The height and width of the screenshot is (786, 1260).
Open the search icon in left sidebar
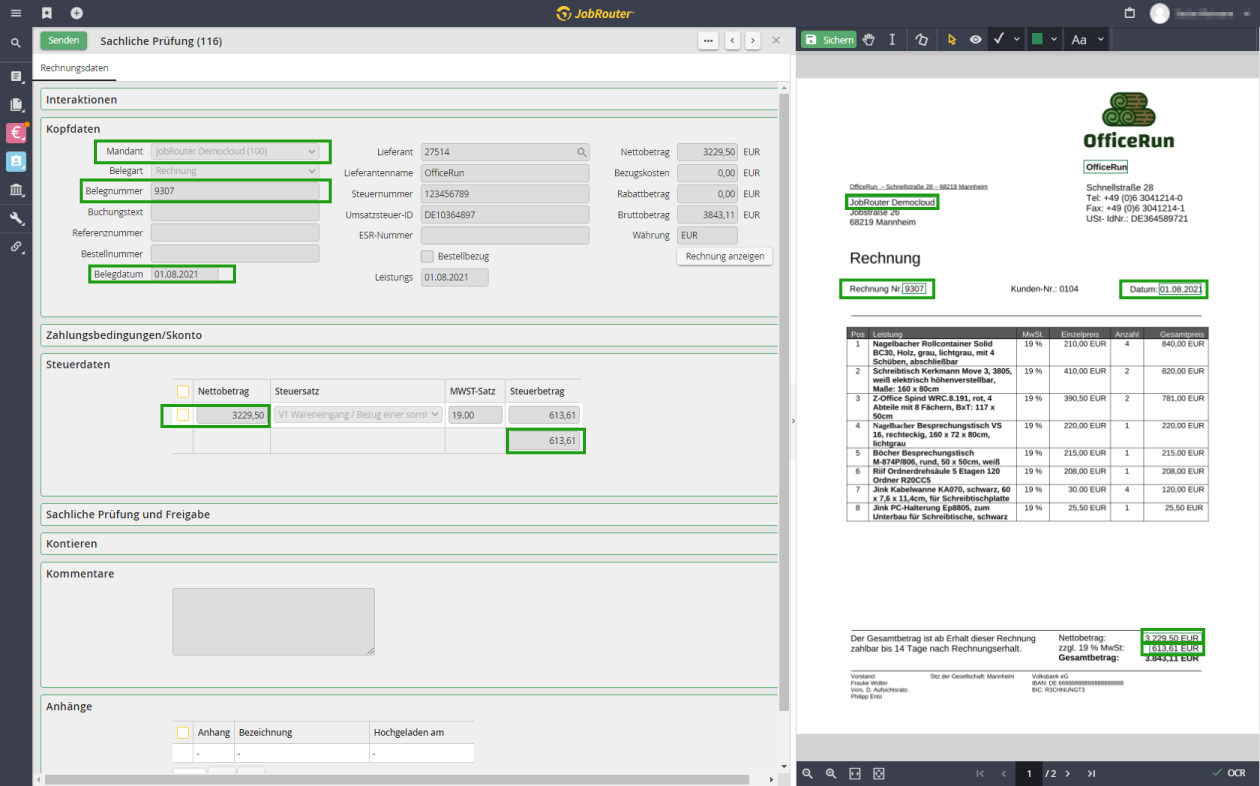pyautogui.click(x=16, y=43)
